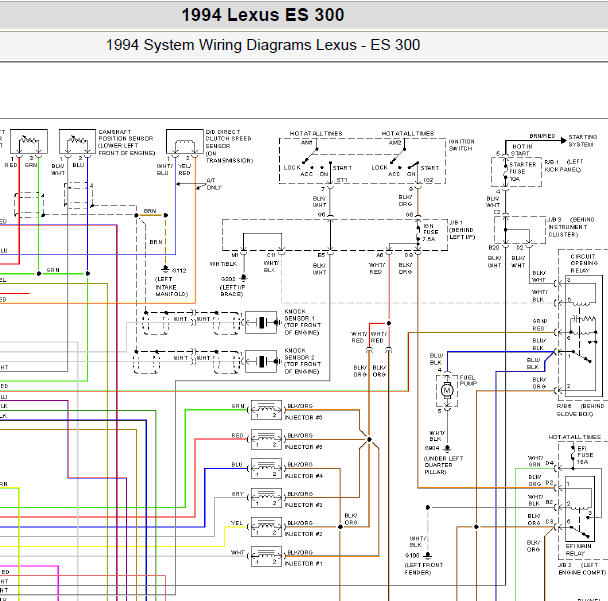Select the Injector #4 coil symbol
The image size is (608, 601).
point(266,468)
